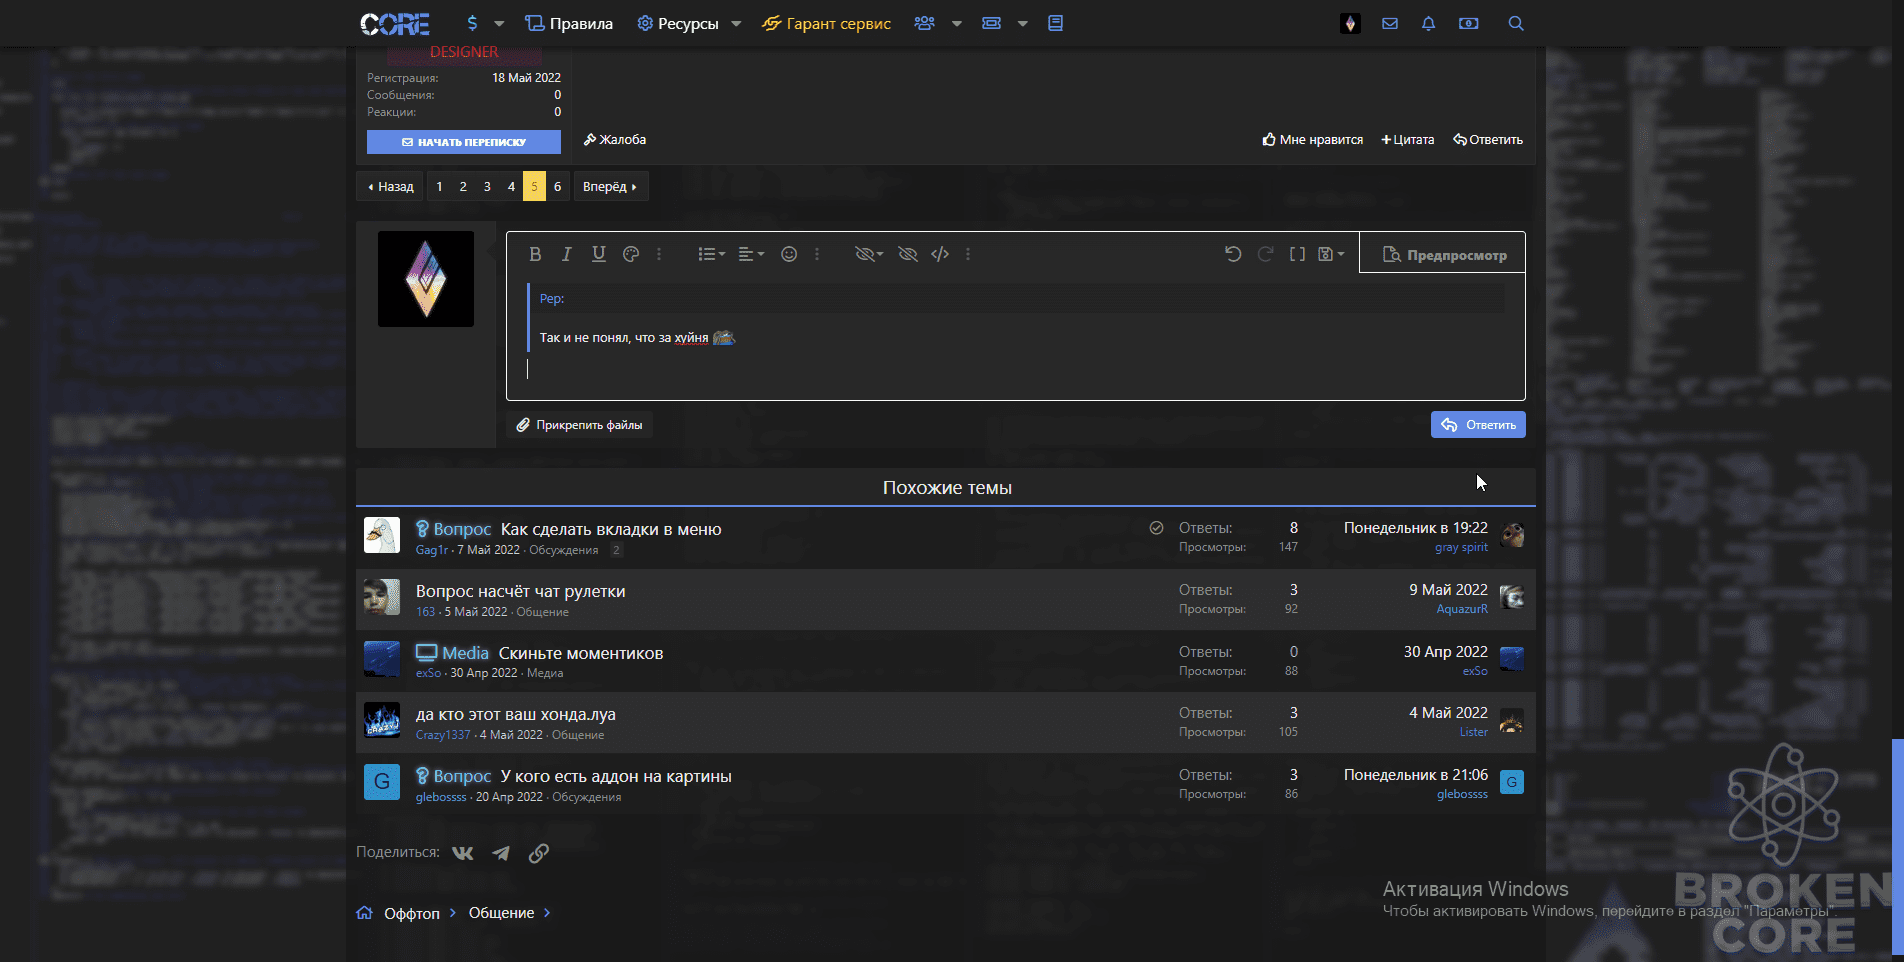Image resolution: width=1904 pixels, height=962 pixels.
Task: Share the thread via VK icon
Action: 463,853
